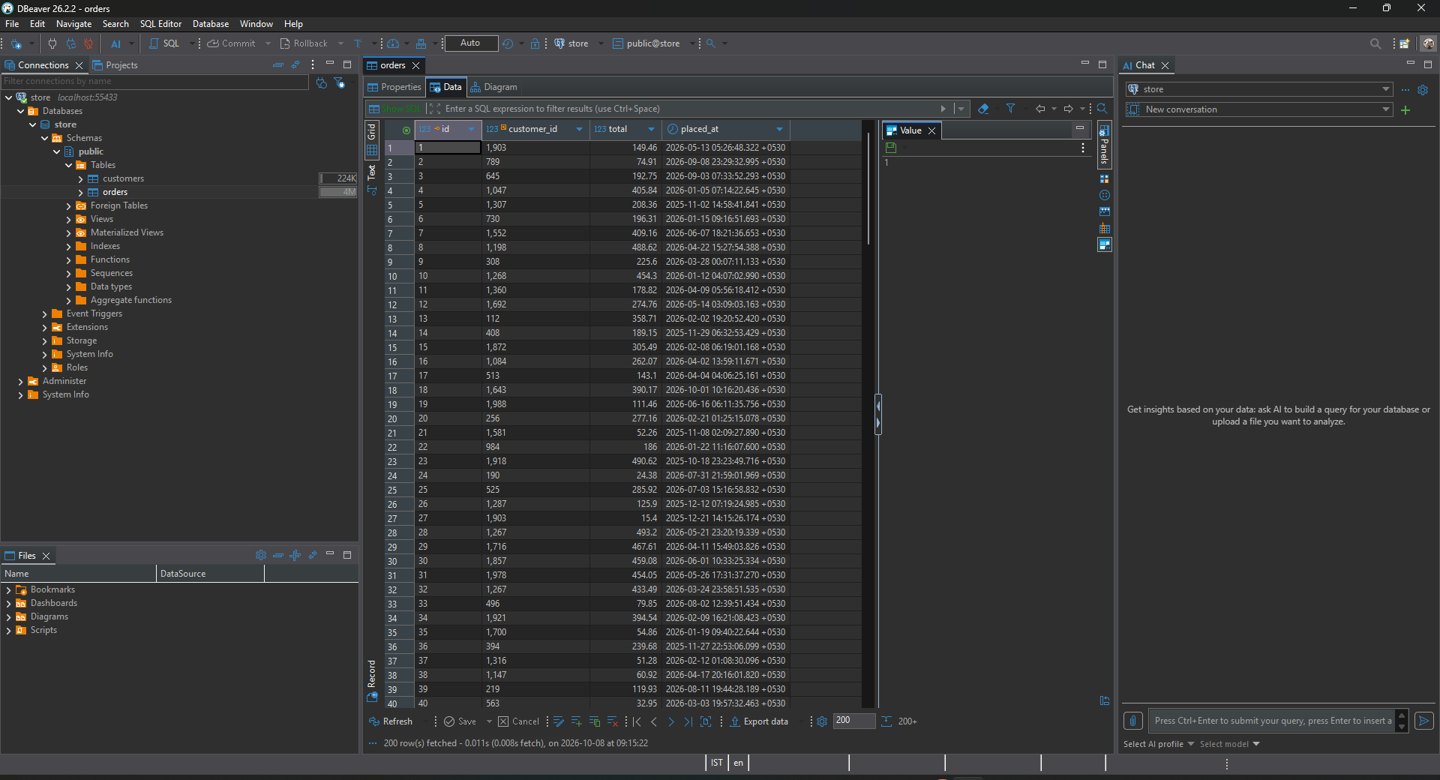This screenshot has height=780, width=1440.
Task: Switch to the Diagram tab
Action: tap(494, 87)
